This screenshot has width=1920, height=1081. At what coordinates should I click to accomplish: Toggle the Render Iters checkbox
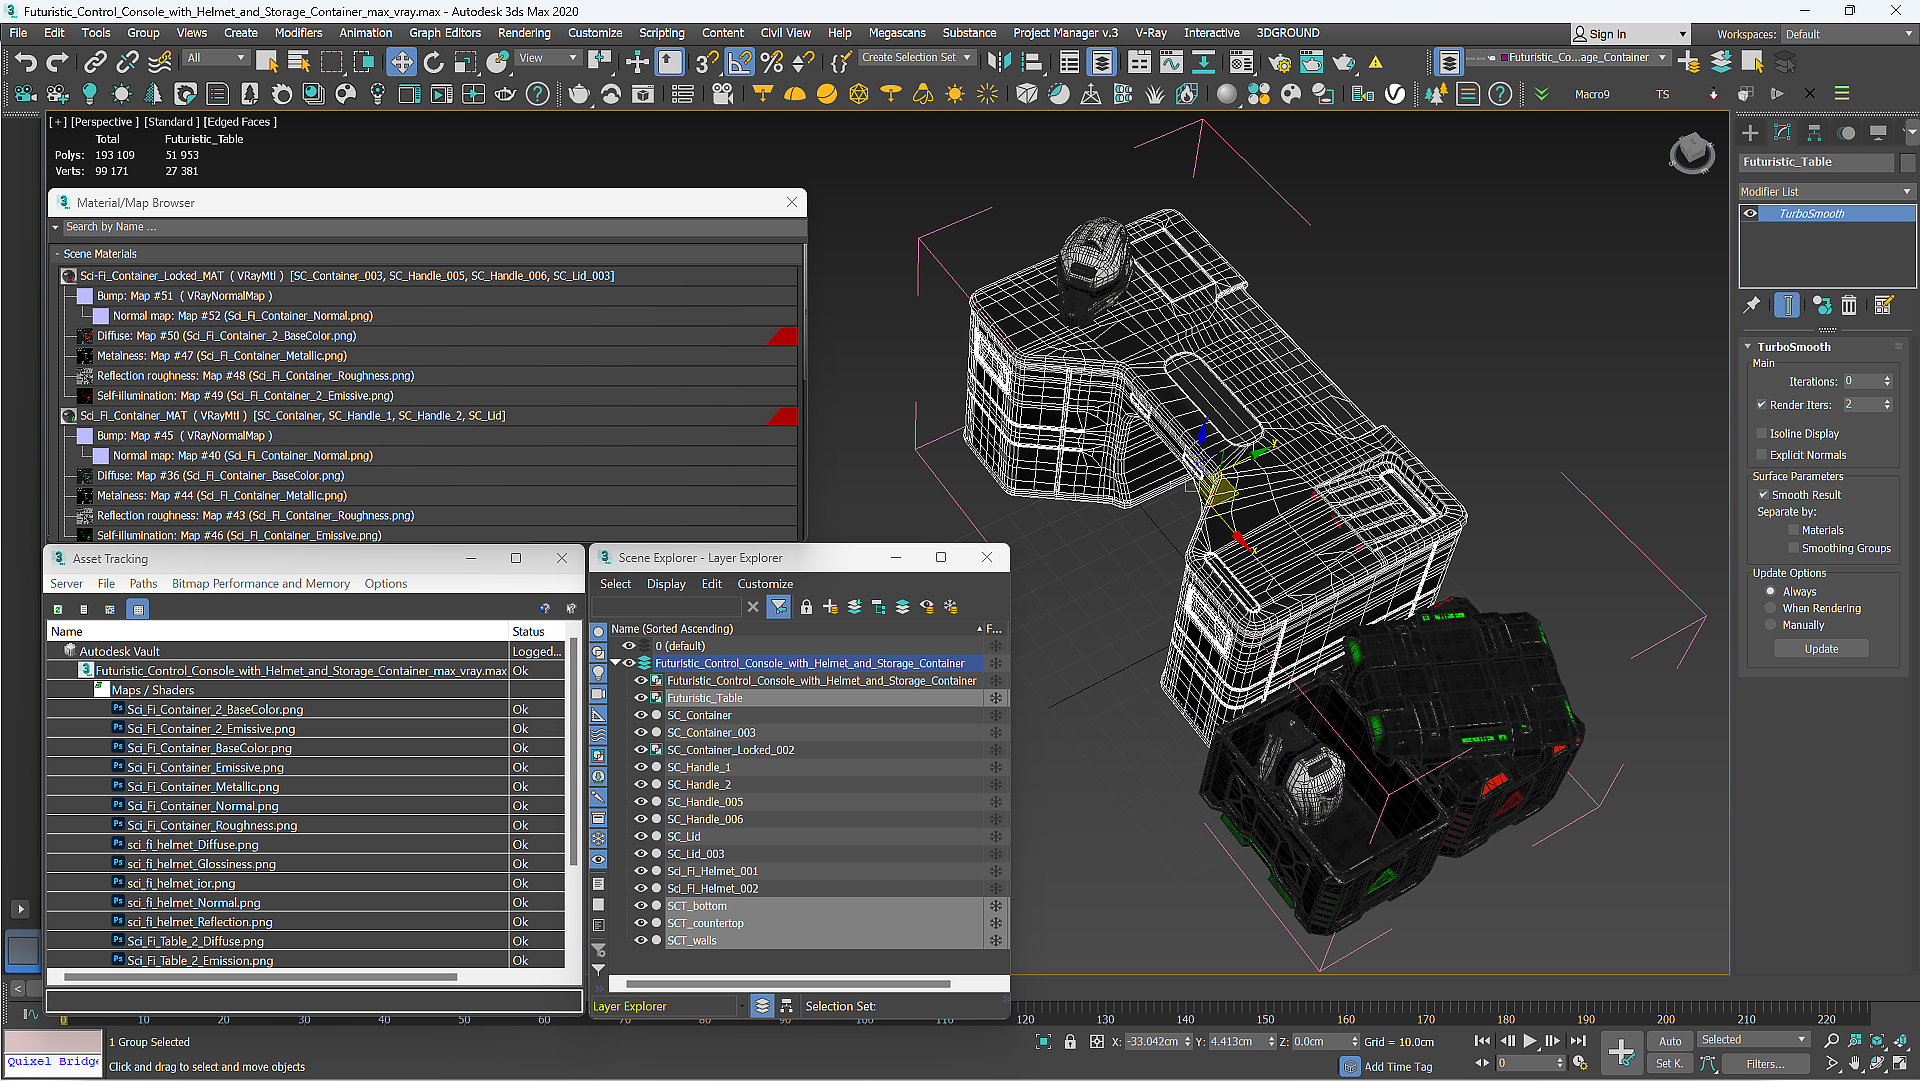point(1761,405)
